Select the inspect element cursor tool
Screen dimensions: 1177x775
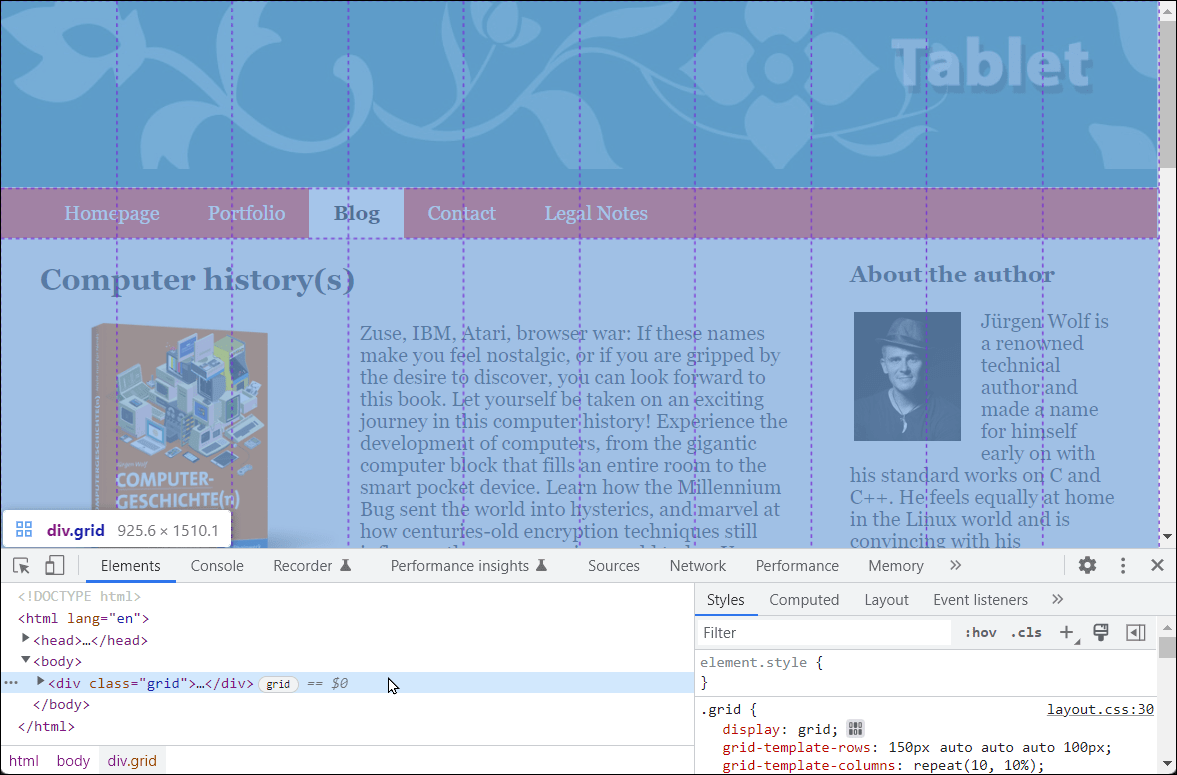21,565
